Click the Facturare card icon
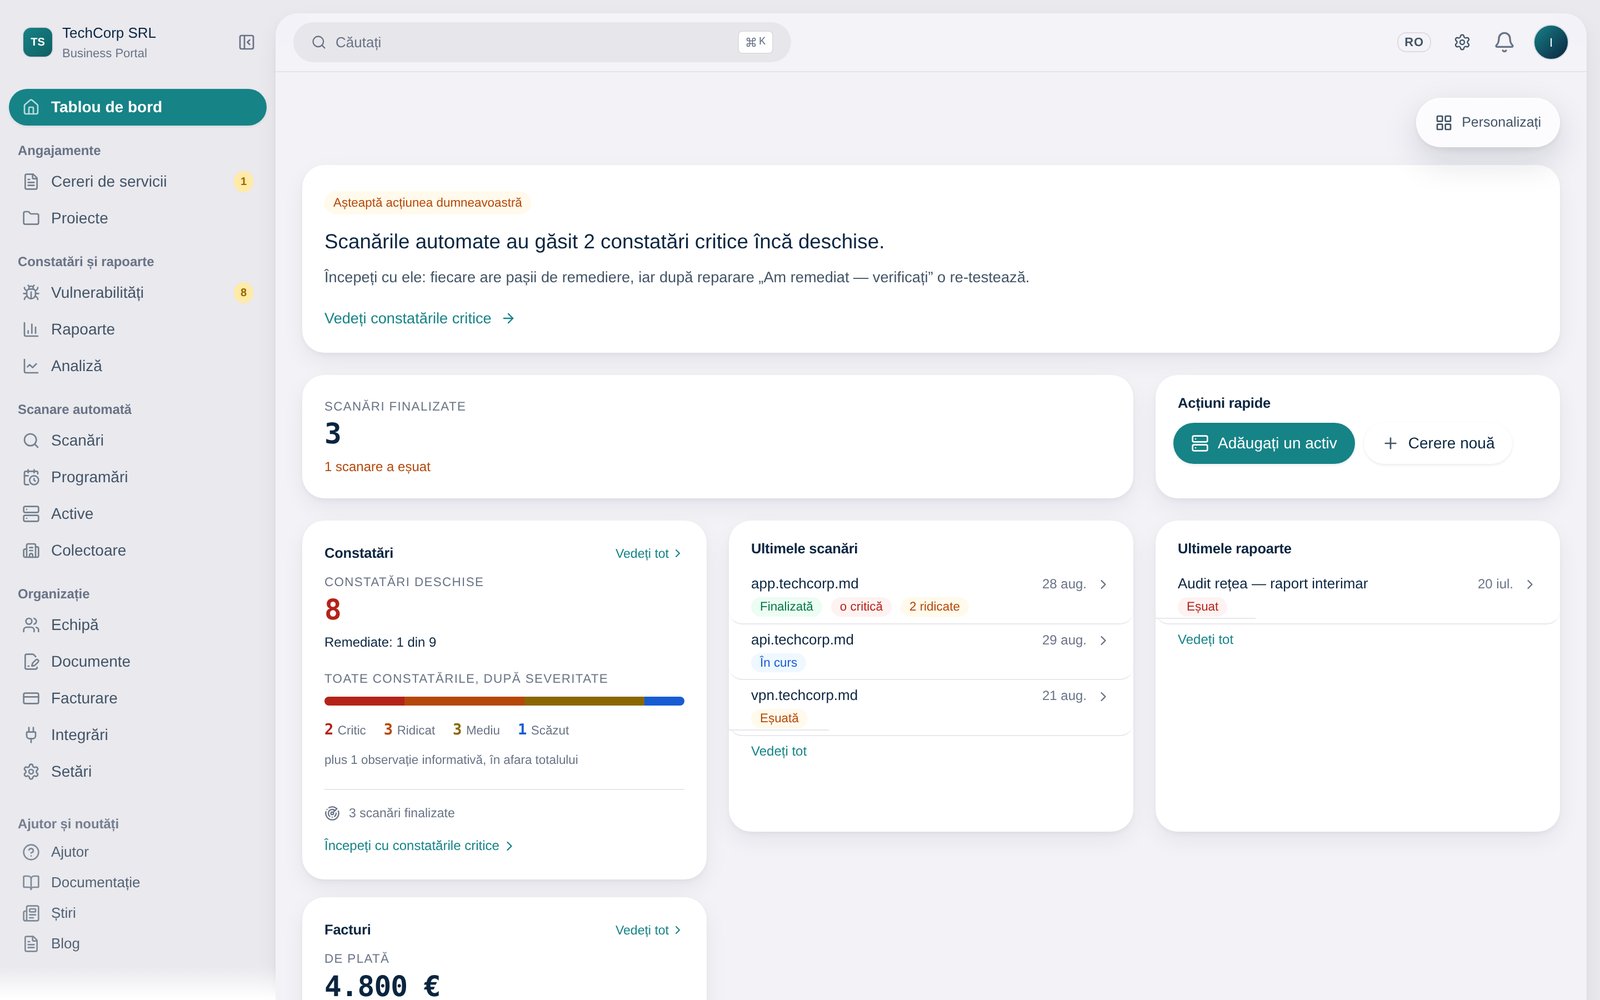Image resolution: width=1600 pixels, height=1000 pixels. tap(31, 699)
